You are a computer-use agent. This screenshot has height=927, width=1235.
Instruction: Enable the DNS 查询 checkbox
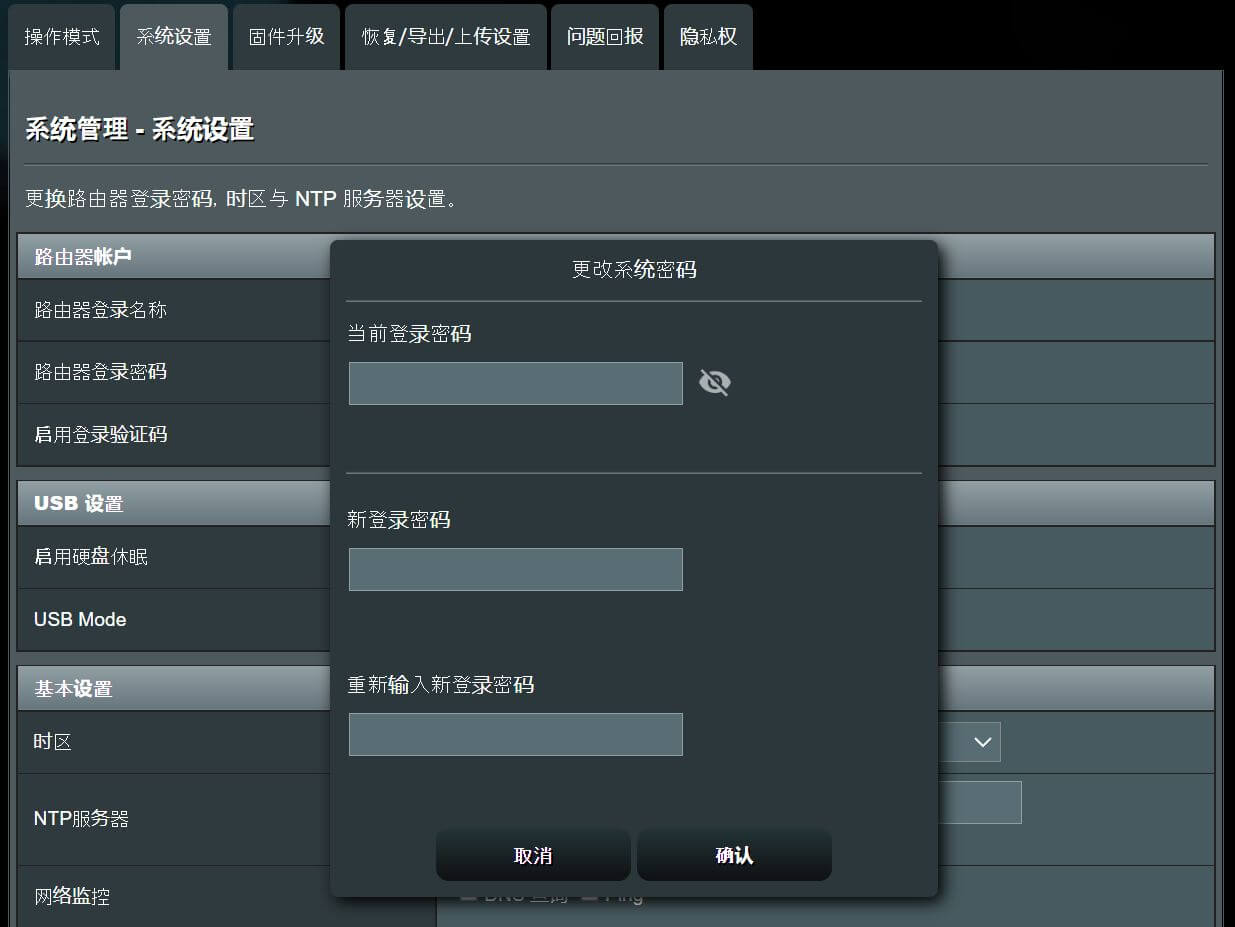pos(470,896)
